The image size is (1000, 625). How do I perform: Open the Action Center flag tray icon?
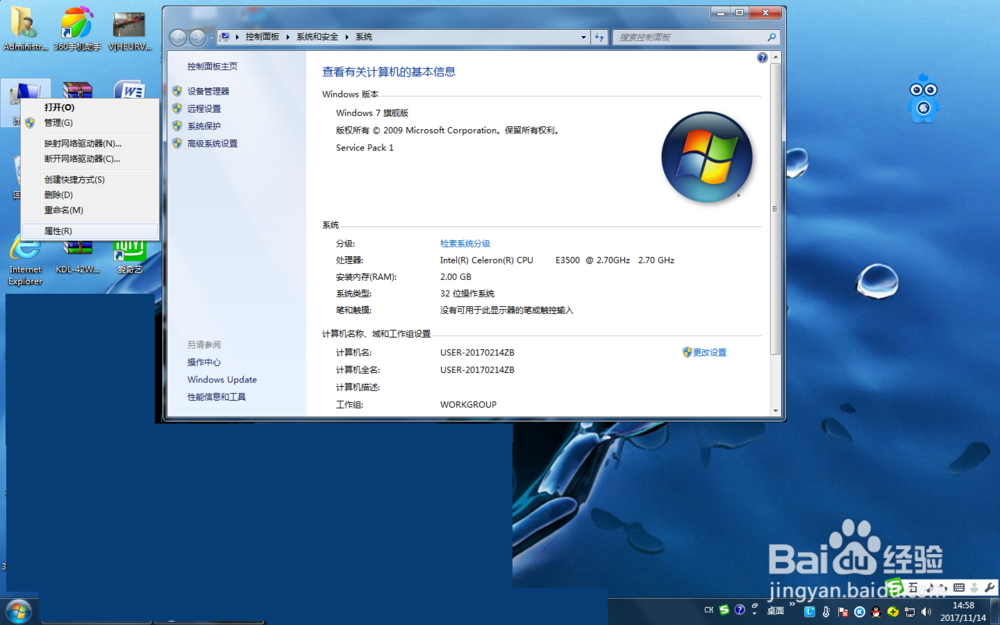(842, 612)
